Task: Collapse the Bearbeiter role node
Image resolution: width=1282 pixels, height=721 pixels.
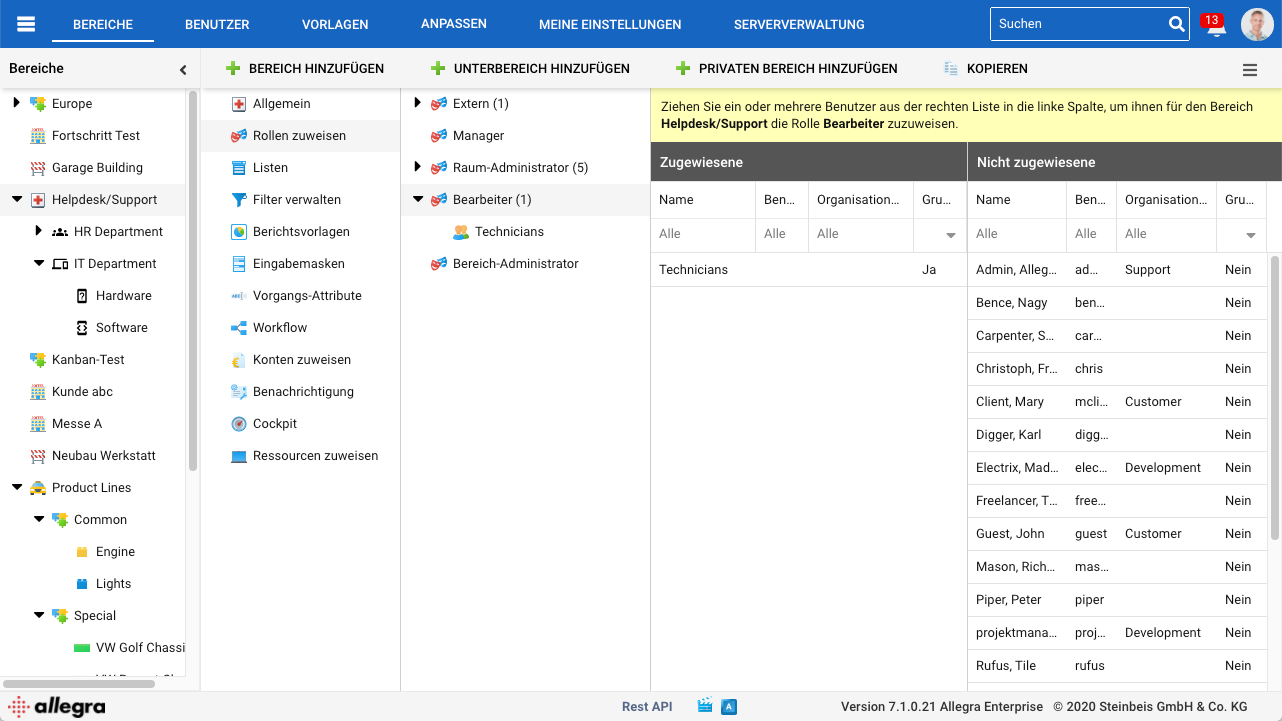Action: [418, 200]
